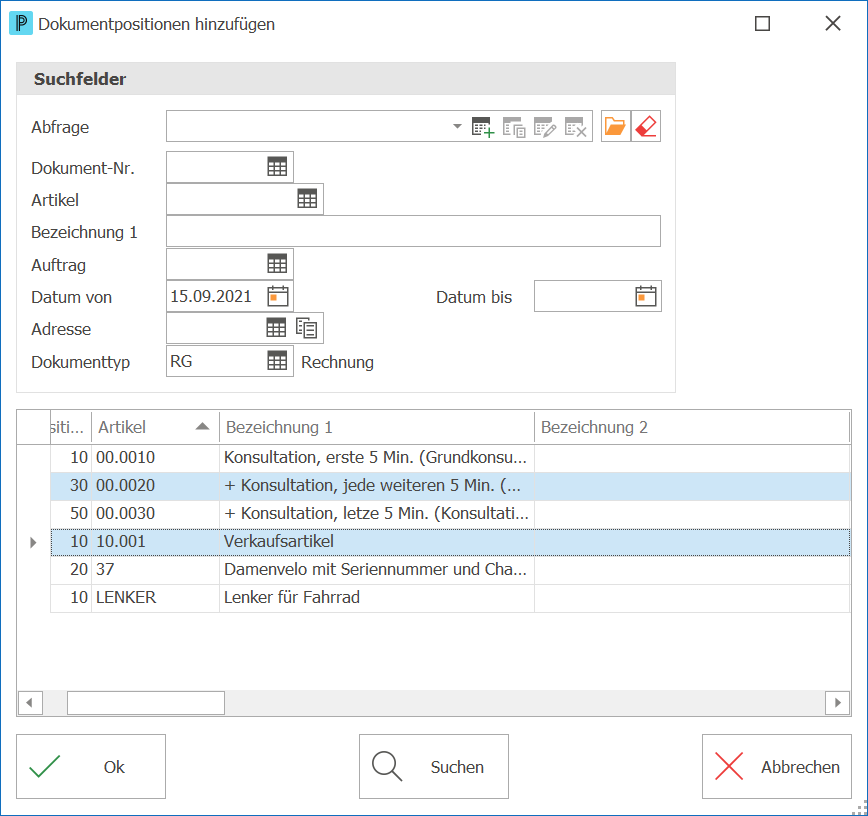Viewport: 868px width, 816px height.
Task: Open saved query with folder icon
Action: 615,126
